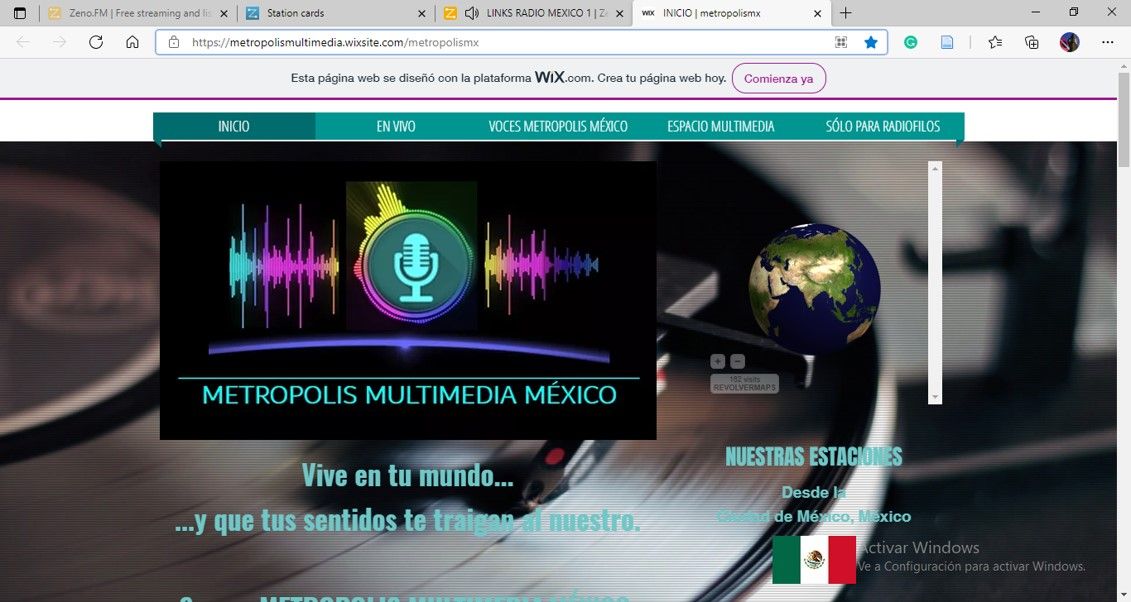Select EN VIVO in the site menu
Screen dimensions: 1131x602
395,126
